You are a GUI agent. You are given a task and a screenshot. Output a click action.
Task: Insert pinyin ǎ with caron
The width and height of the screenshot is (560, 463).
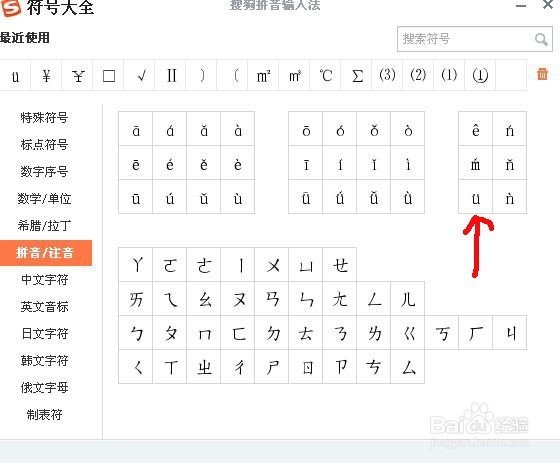tap(204, 129)
